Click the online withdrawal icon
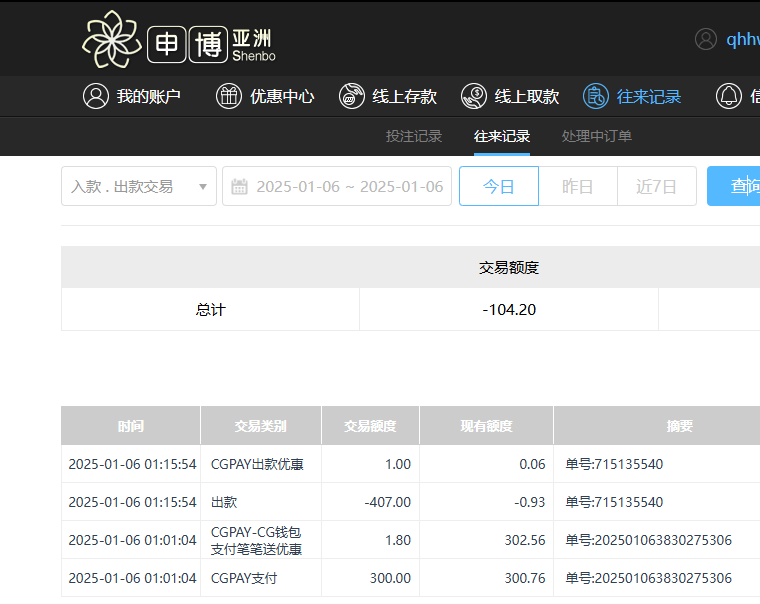This screenshot has height=604, width=760. (474, 96)
